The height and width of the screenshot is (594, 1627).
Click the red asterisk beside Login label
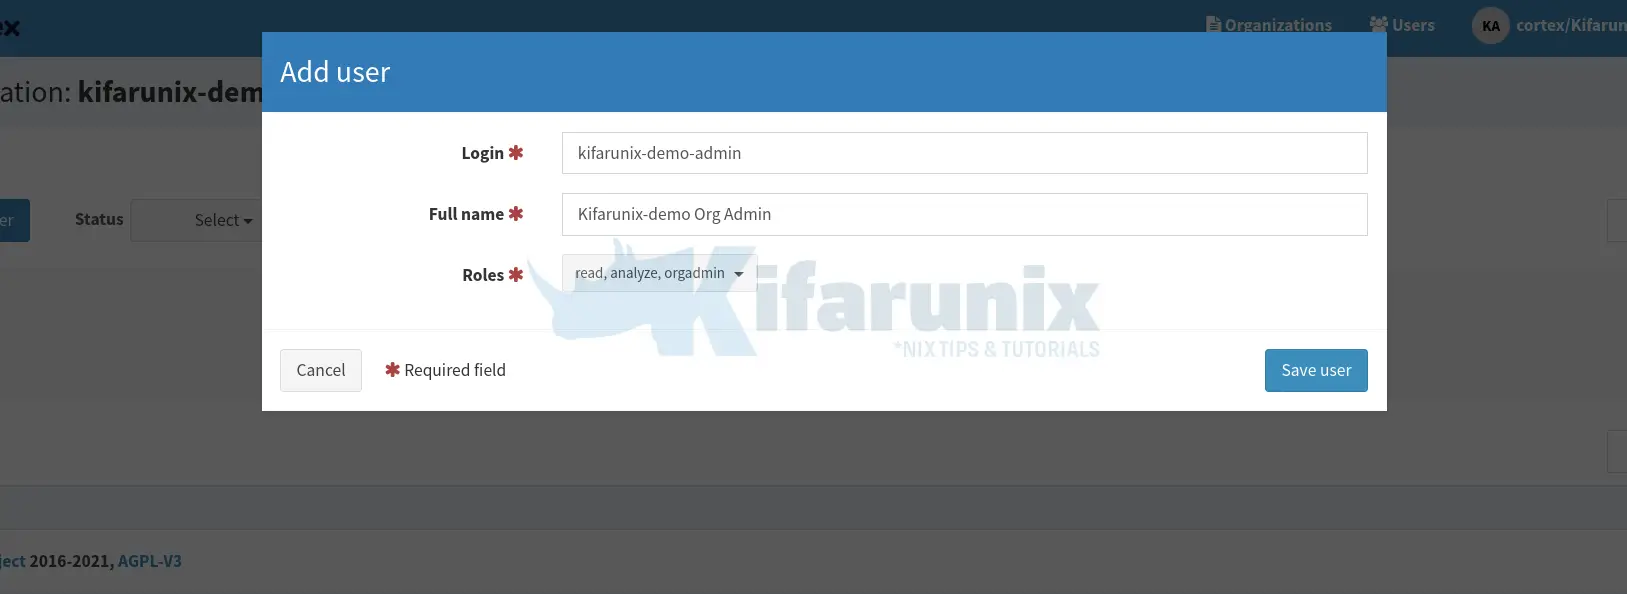(x=516, y=153)
